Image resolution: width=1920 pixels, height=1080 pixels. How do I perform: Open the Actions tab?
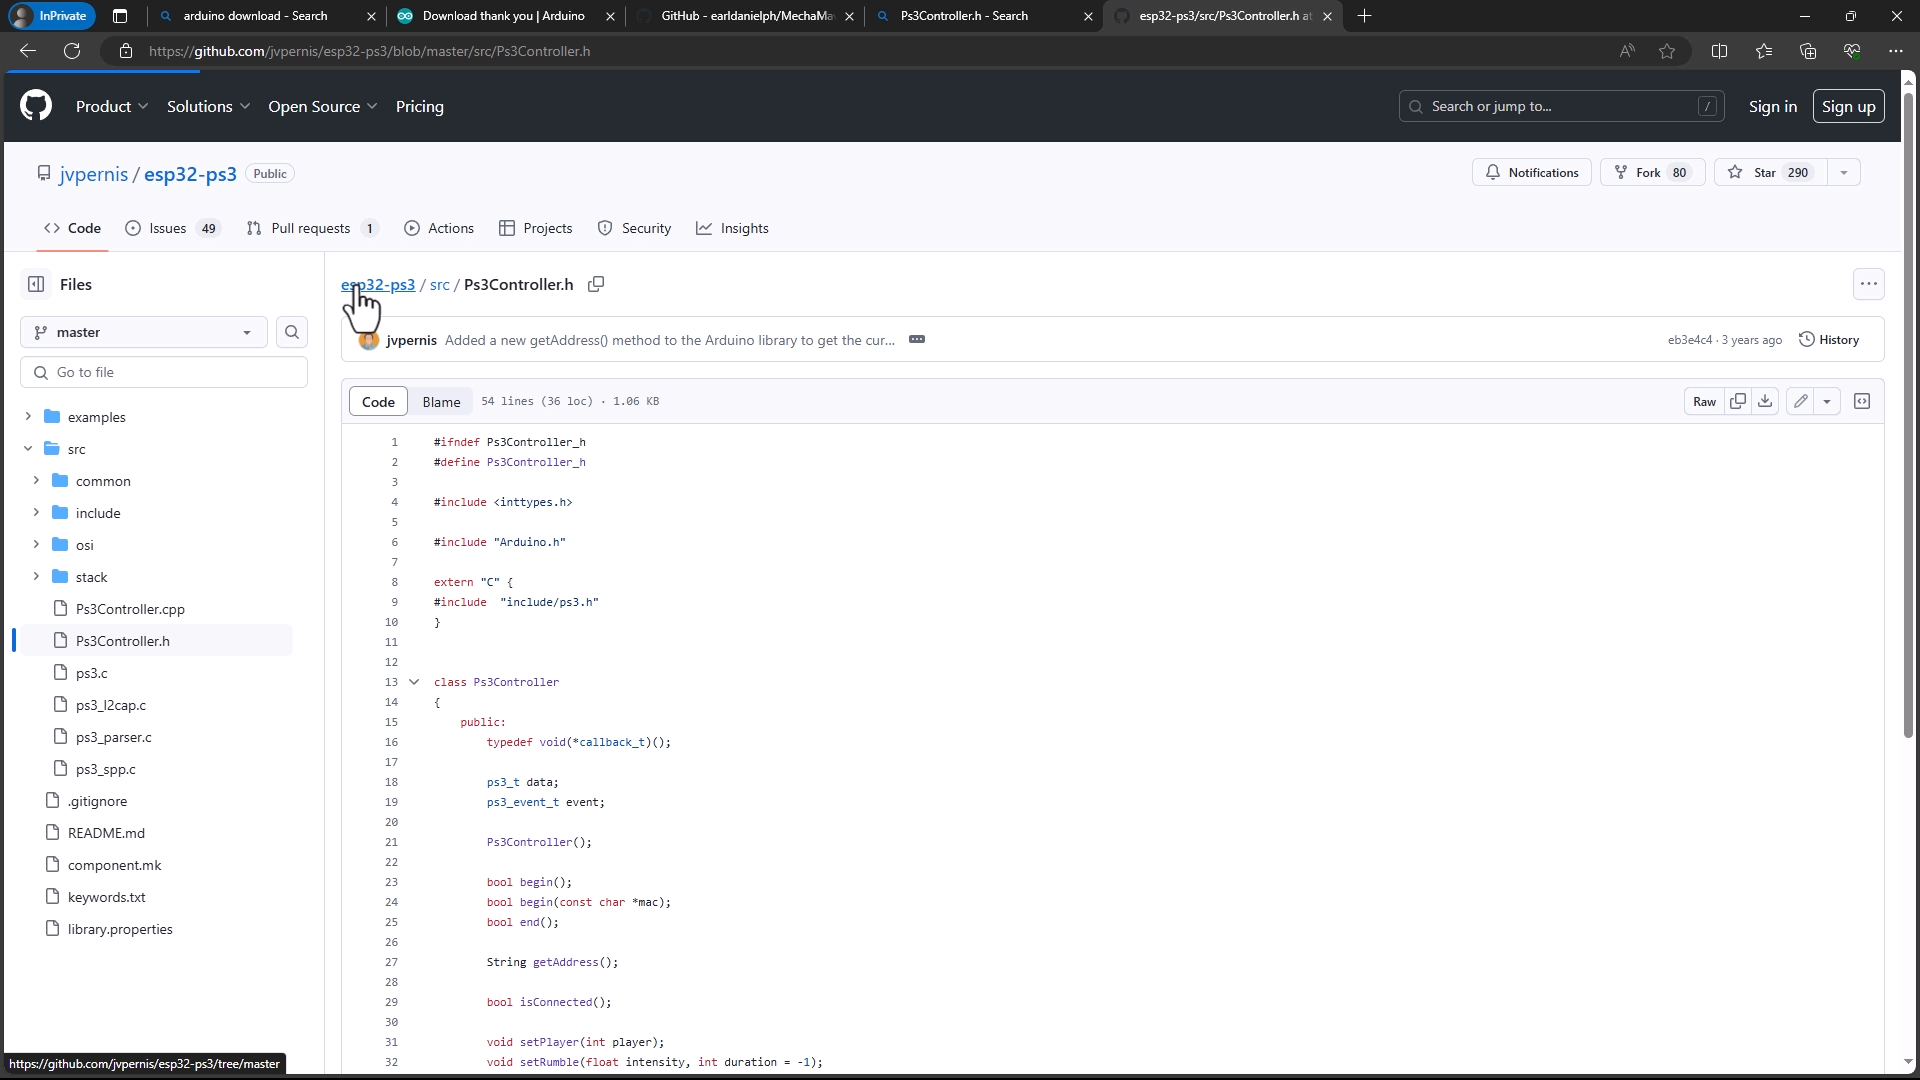[439, 229]
